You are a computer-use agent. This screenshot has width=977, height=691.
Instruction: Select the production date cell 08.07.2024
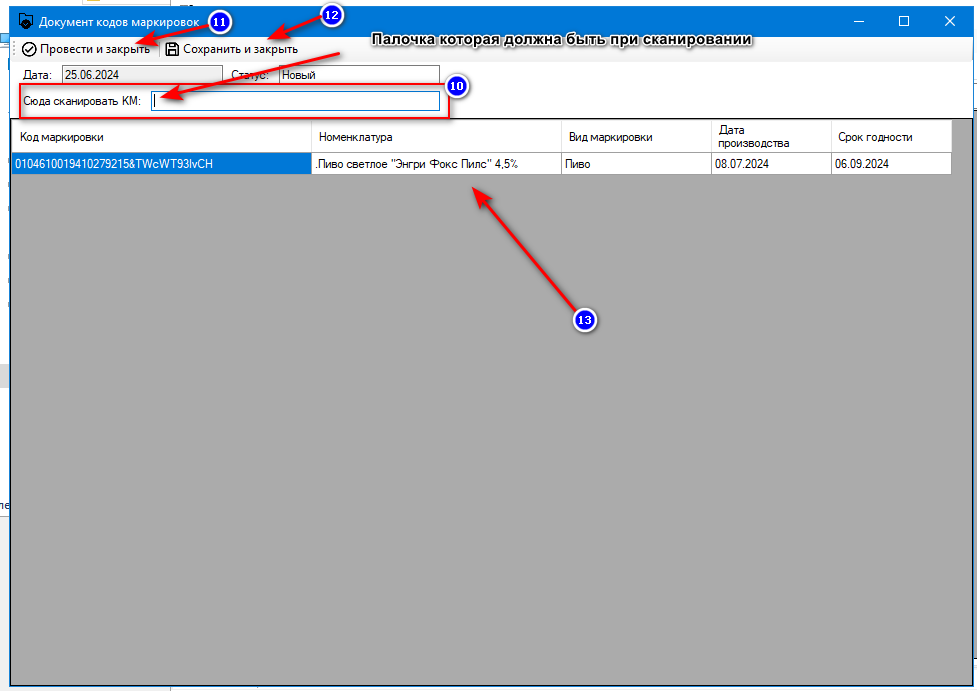click(770, 164)
